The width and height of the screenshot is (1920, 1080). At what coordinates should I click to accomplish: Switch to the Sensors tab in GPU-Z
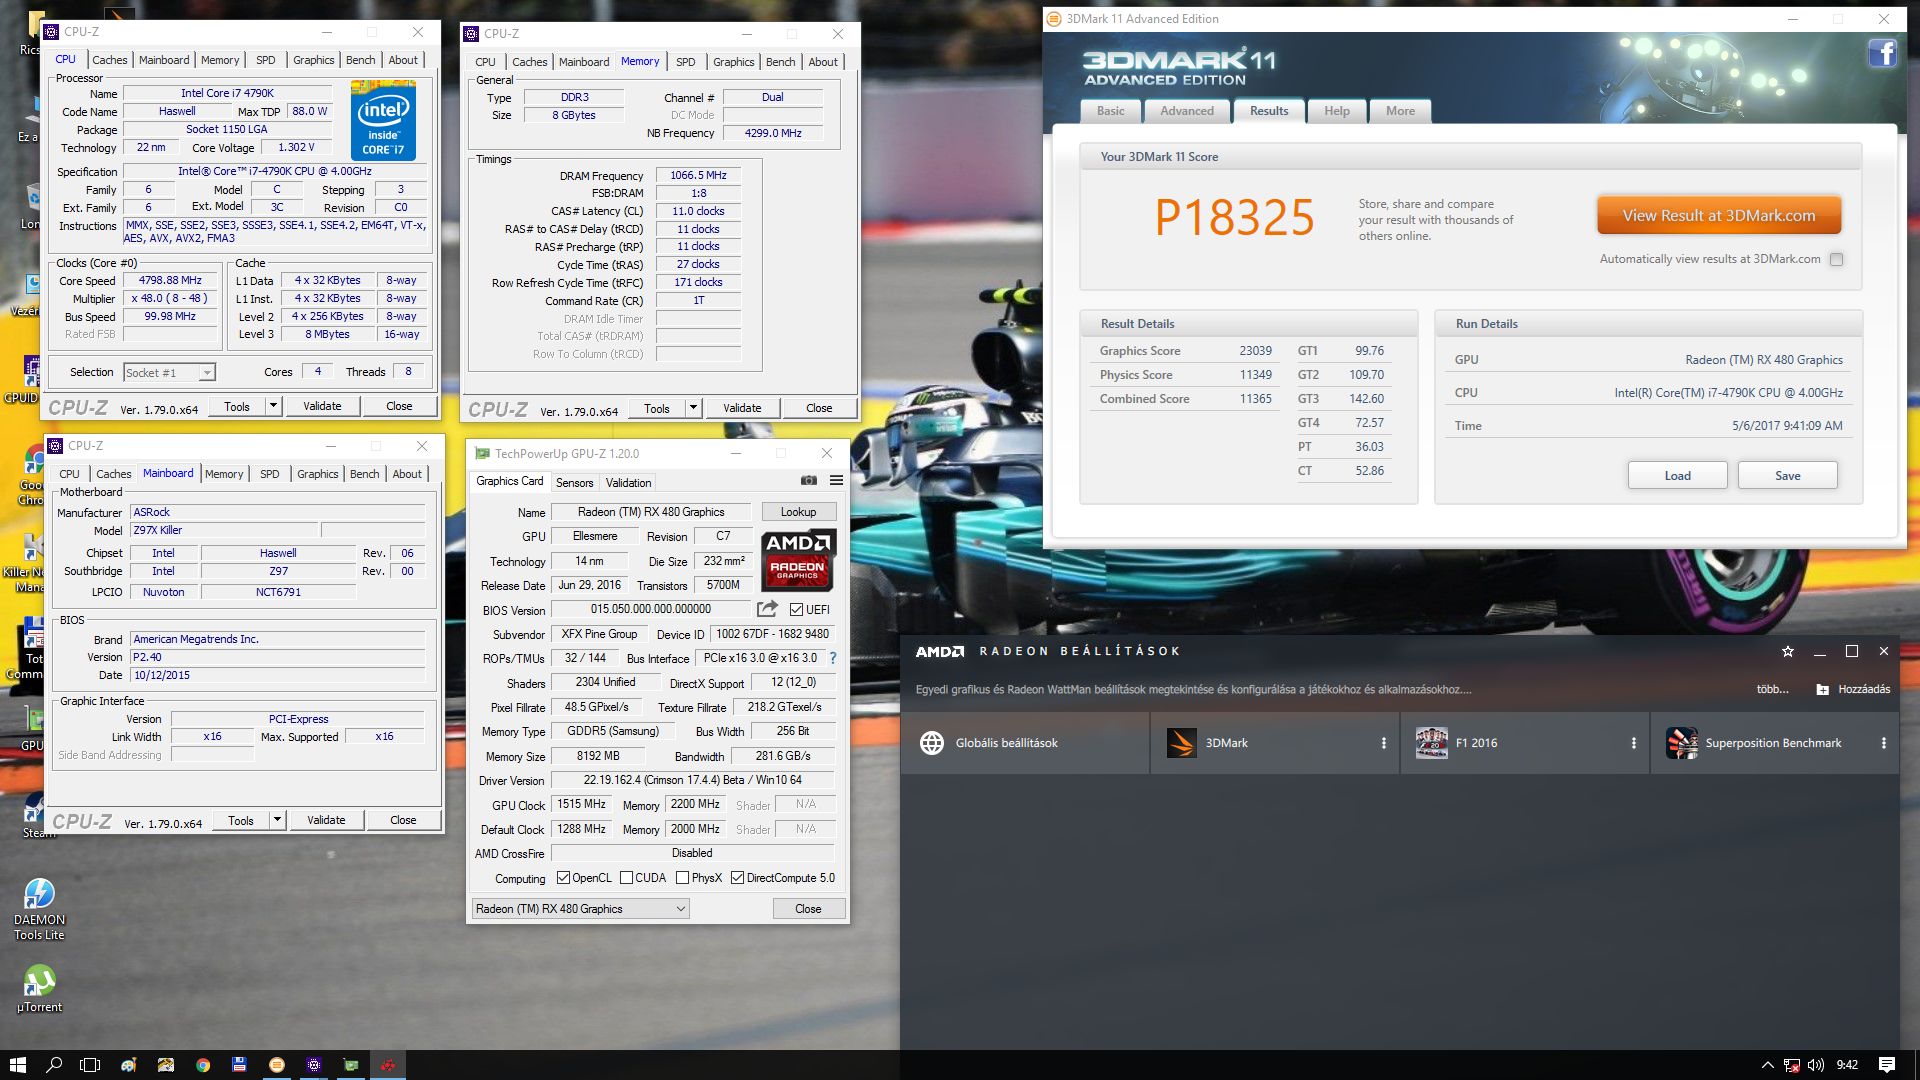[x=574, y=483]
